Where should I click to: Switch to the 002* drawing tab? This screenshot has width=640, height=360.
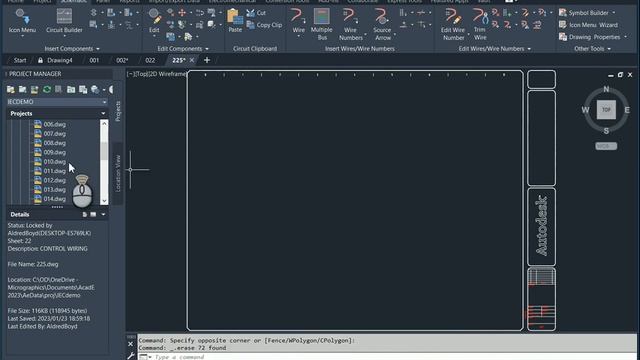click(122, 60)
